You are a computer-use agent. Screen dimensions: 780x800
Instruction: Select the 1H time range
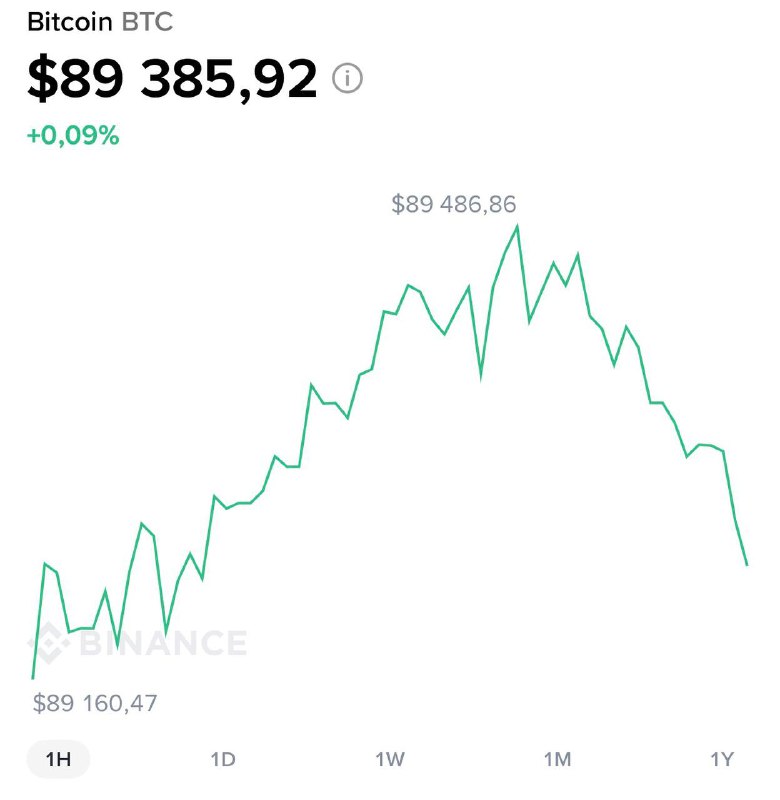click(x=58, y=759)
